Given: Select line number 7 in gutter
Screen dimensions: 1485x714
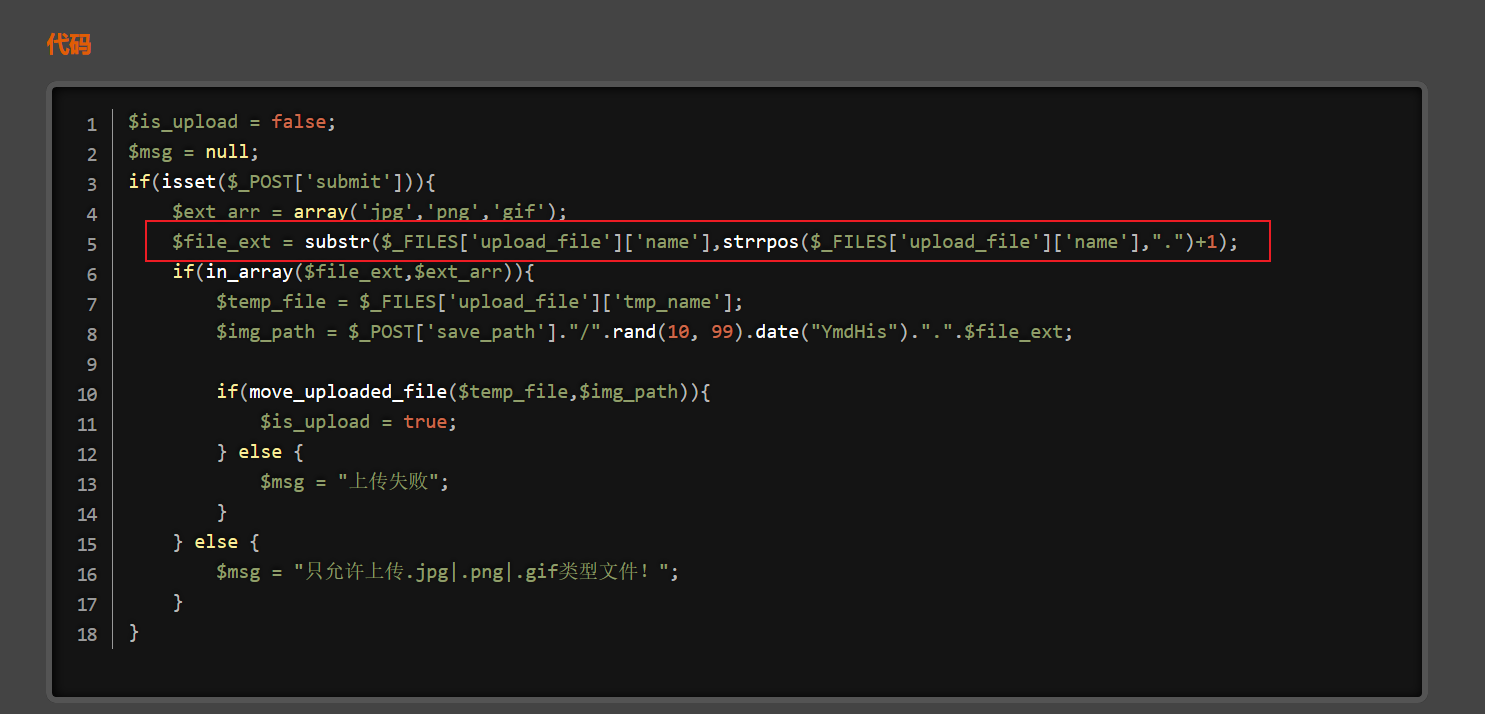Looking at the screenshot, I should coord(92,304).
